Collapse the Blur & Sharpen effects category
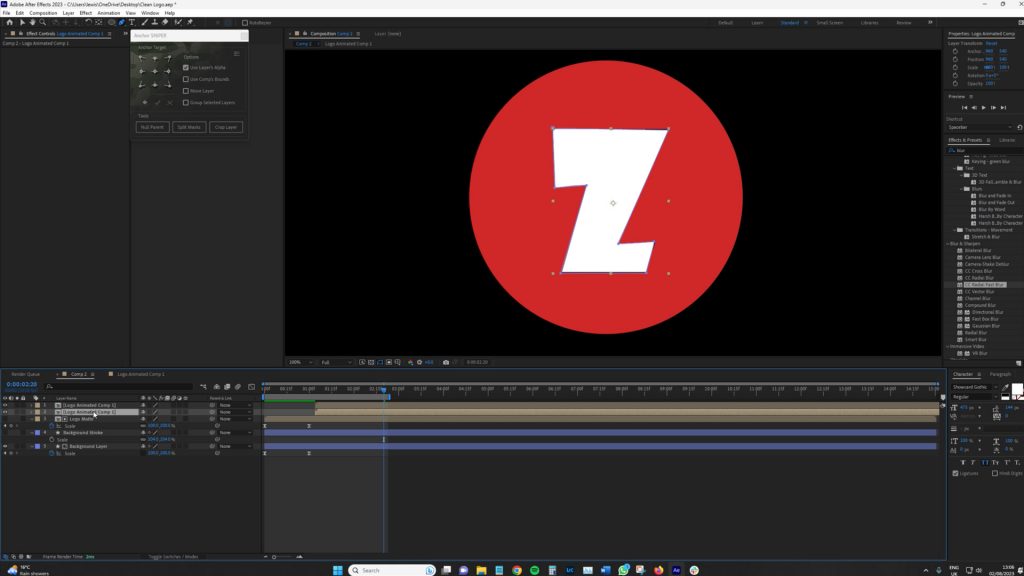This screenshot has width=1024, height=576. [948, 244]
